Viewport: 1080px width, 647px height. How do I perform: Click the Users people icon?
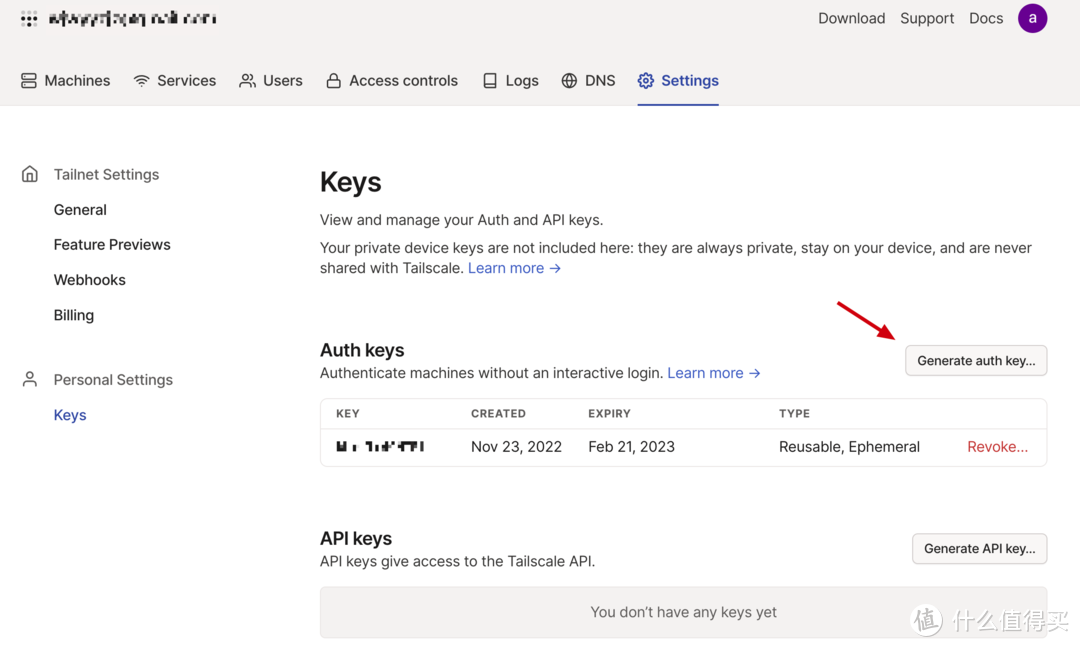[x=247, y=81]
